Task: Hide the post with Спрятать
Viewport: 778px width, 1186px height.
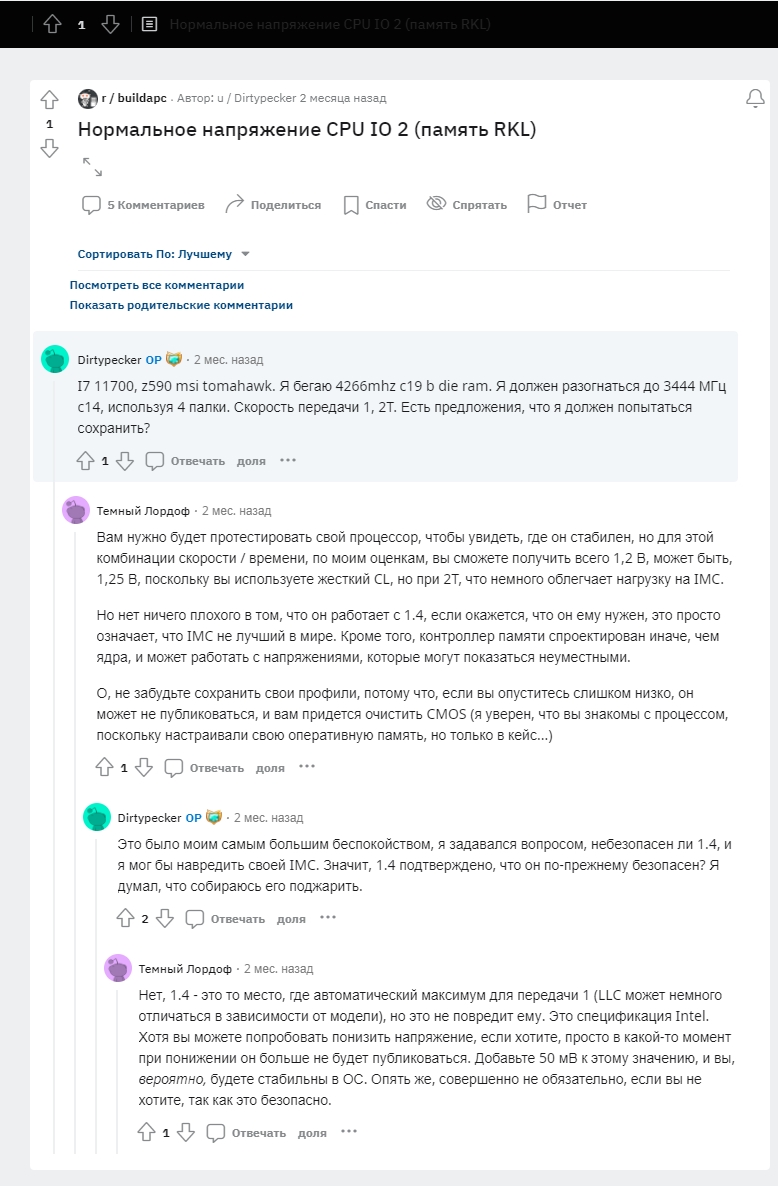Action: pos(467,205)
